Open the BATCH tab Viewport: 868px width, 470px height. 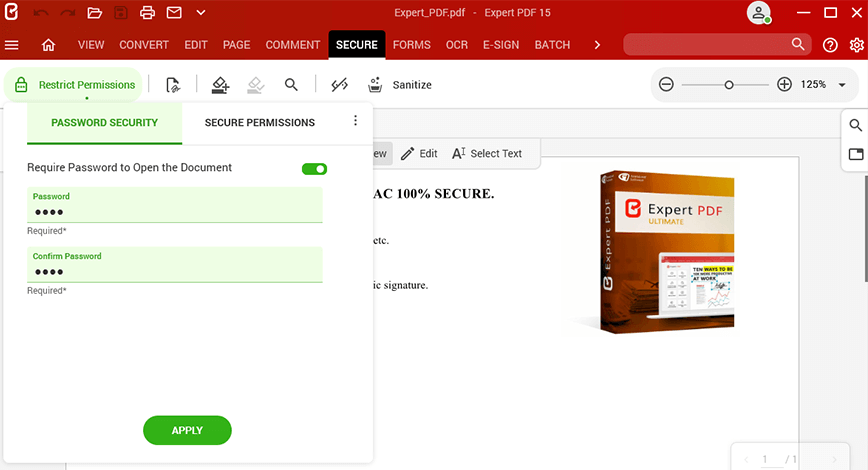click(x=552, y=45)
